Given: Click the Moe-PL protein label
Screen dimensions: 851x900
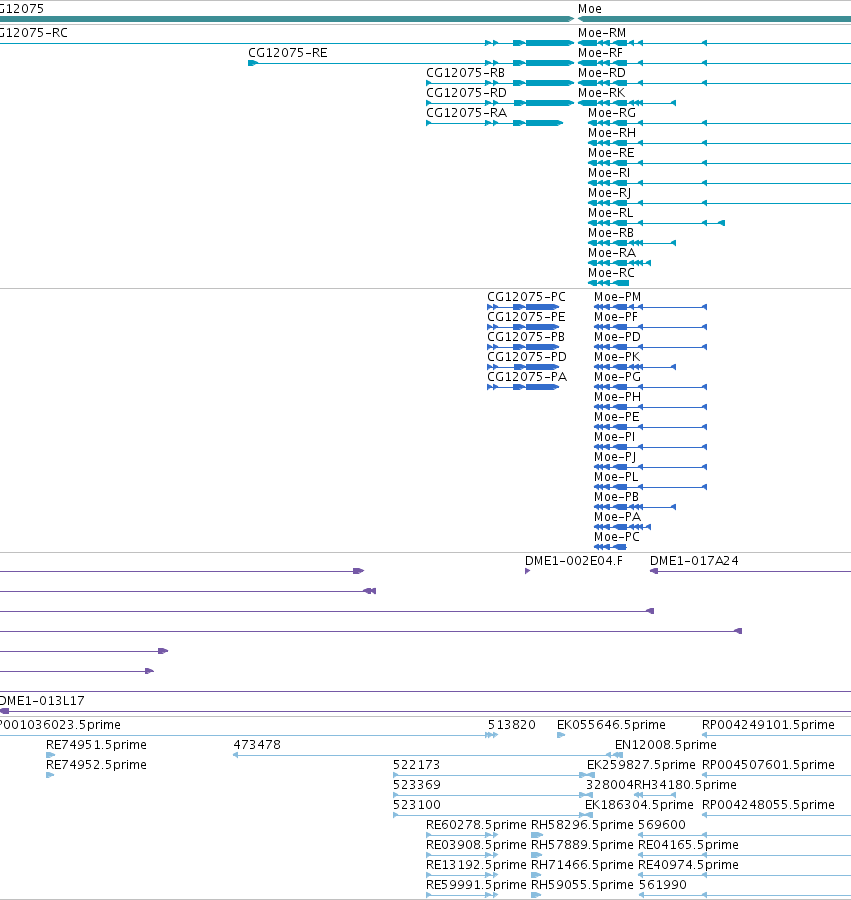Looking at the screenshot, I should tap(616, 478).
